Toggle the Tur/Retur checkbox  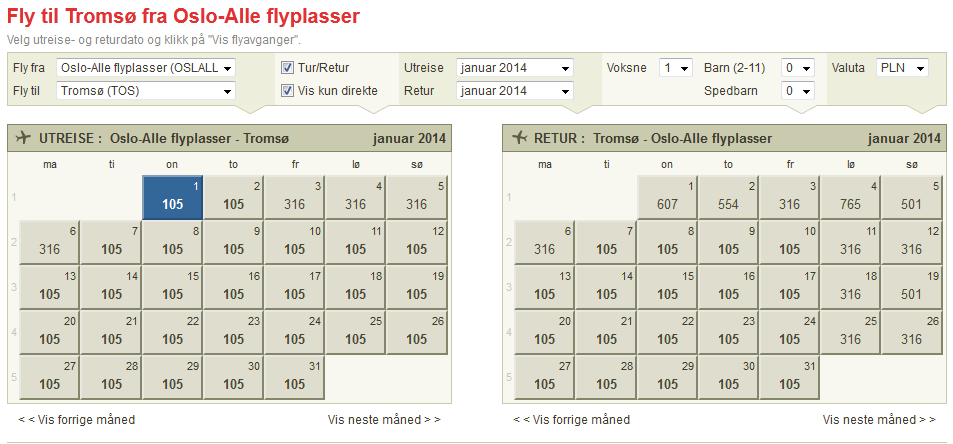[287, 68]
